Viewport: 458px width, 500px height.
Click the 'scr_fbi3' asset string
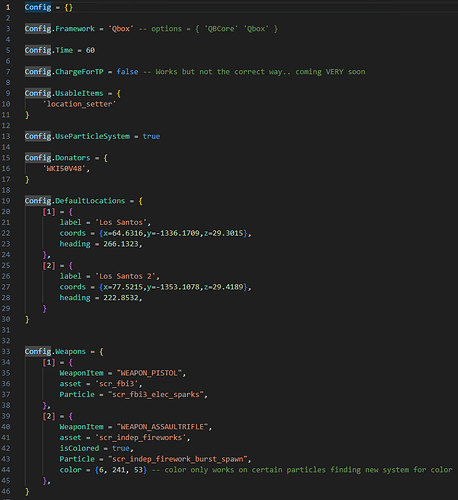click(117, 384)
